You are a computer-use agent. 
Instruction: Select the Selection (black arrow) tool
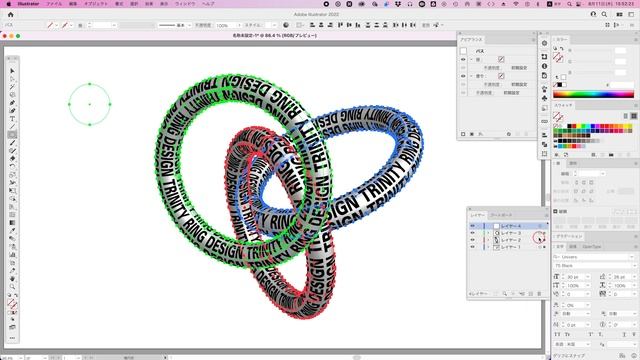pyautogui.click(x=12, y=71)
